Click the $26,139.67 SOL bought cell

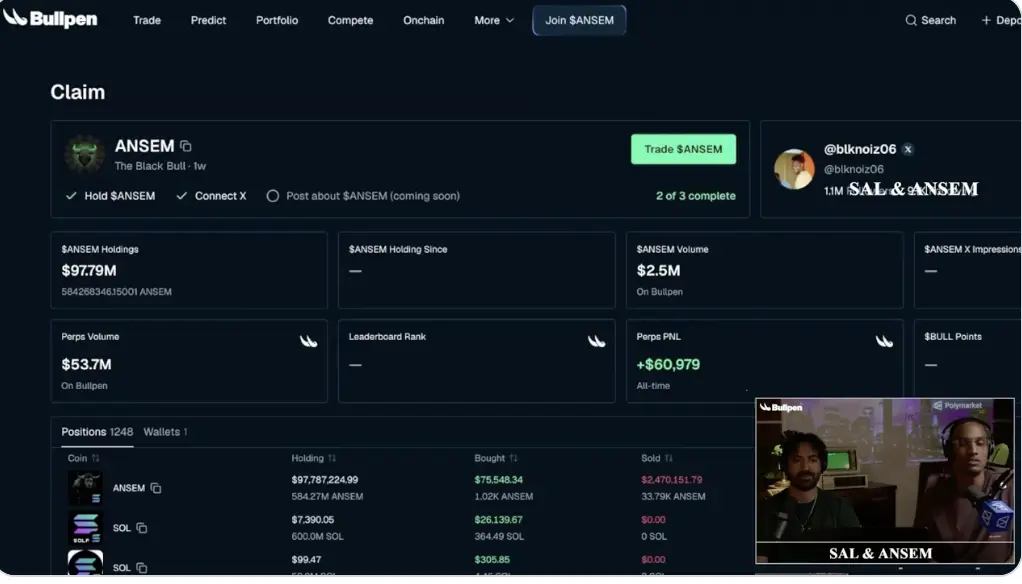tap(499, 519)
